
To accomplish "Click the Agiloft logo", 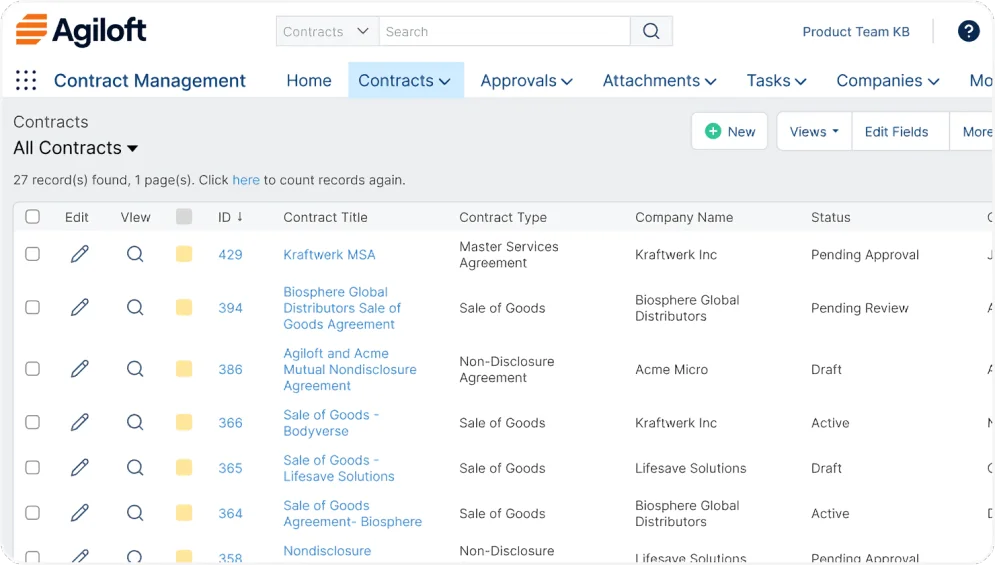I will tap(81, 30).
